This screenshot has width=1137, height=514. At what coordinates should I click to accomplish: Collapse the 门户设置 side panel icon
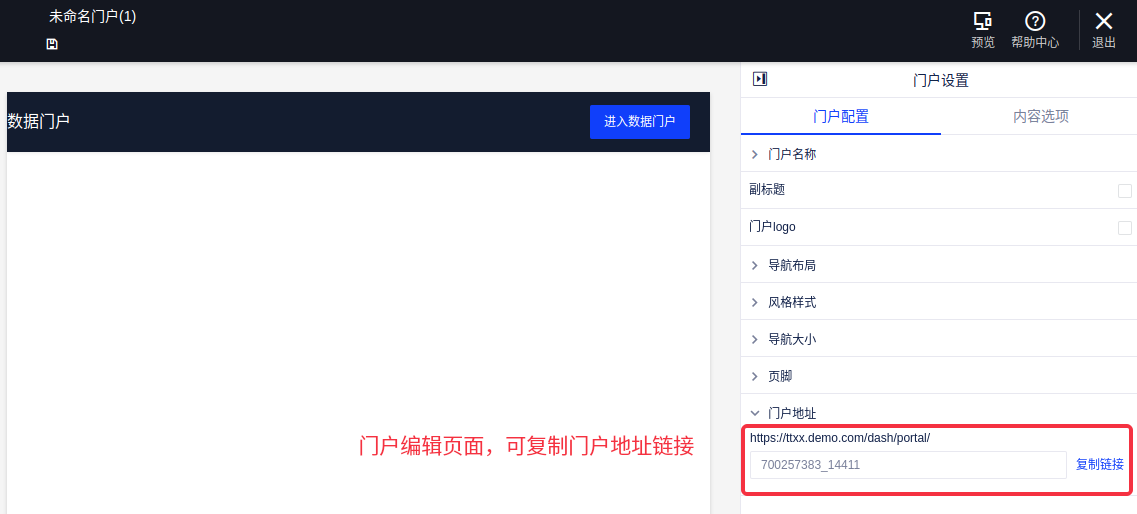pos(760,79)
